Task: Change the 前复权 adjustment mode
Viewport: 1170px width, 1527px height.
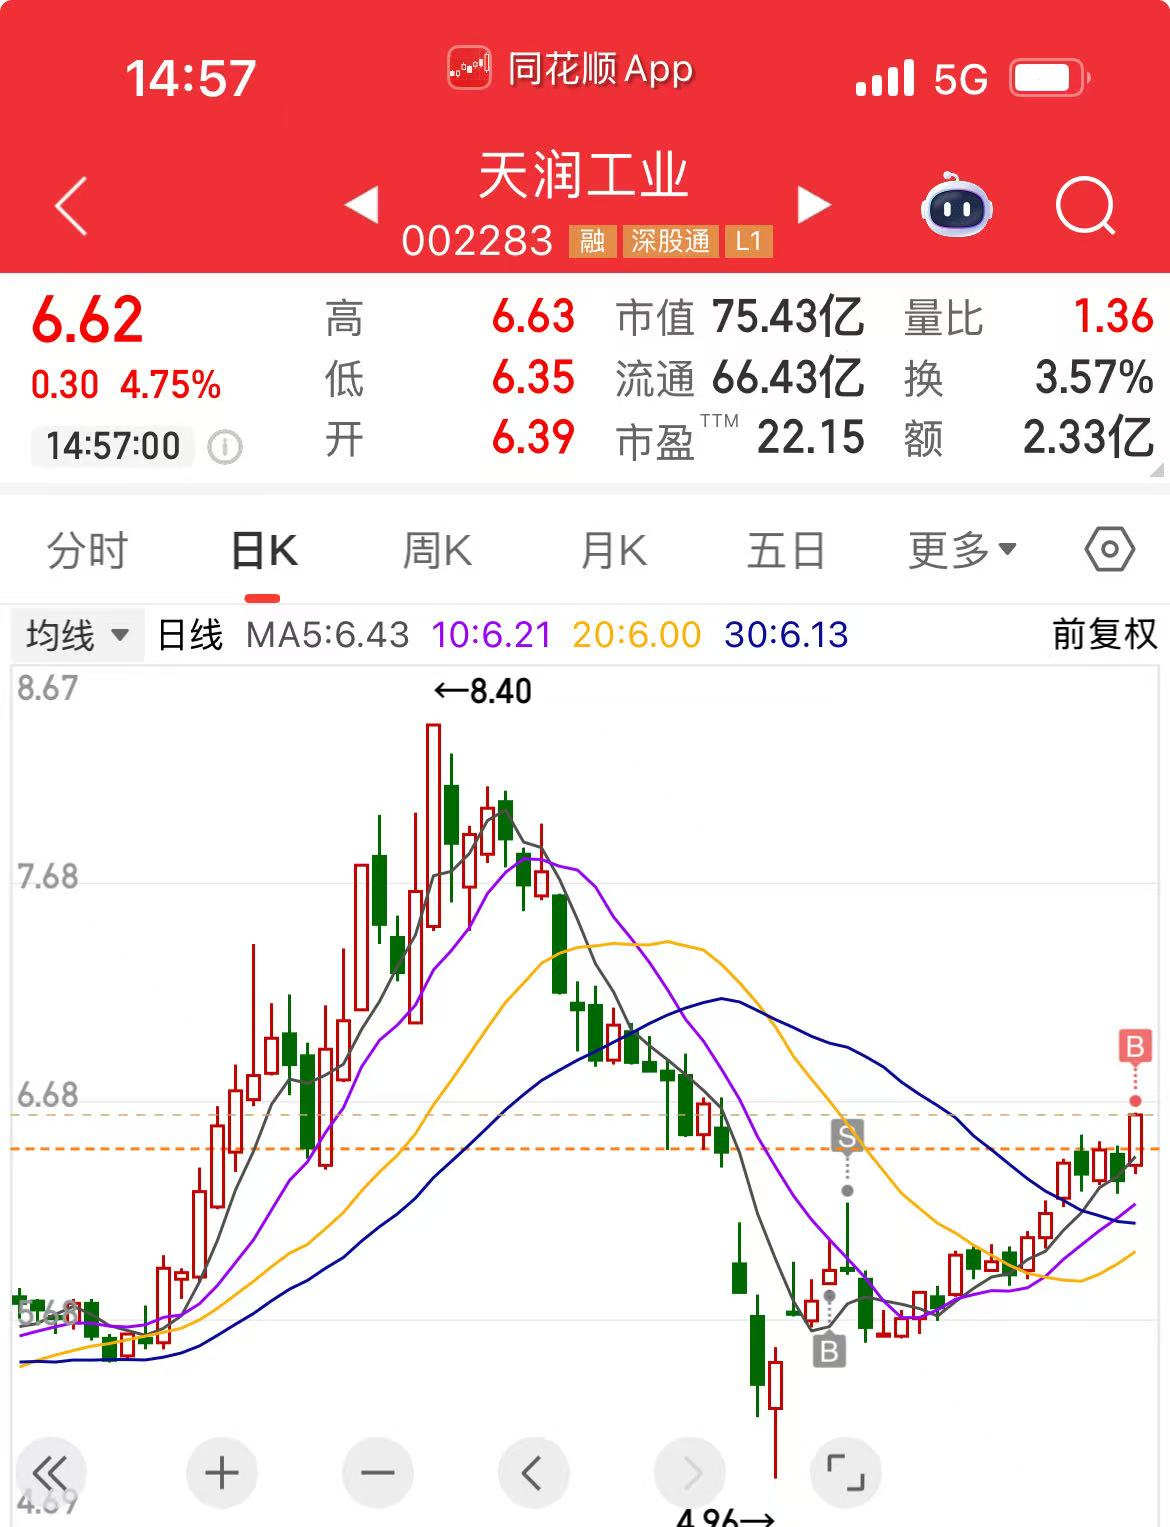Action: click(1104, 635)
